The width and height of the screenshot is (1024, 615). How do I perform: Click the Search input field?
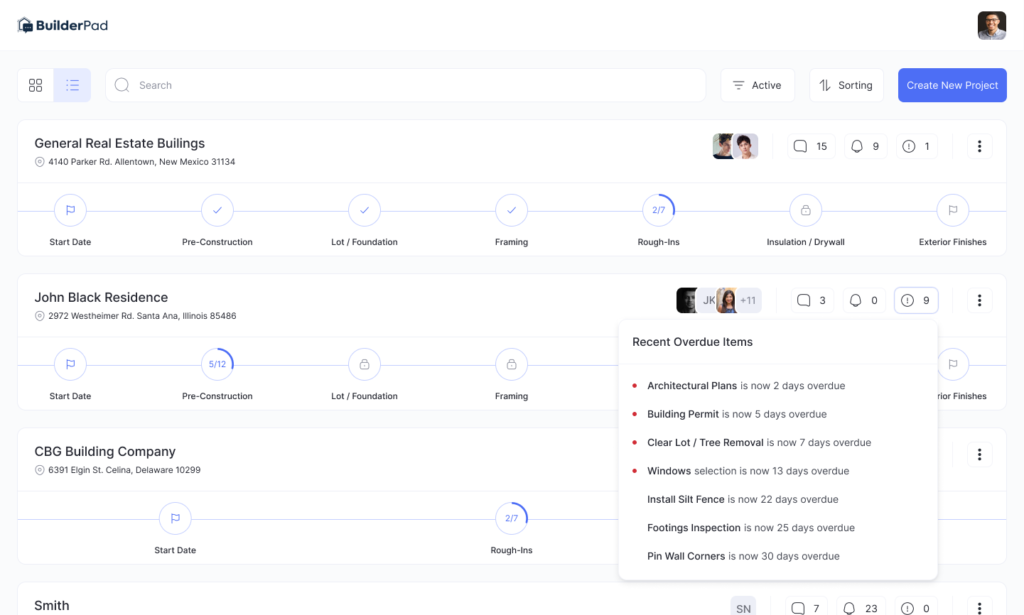(406, 85)
